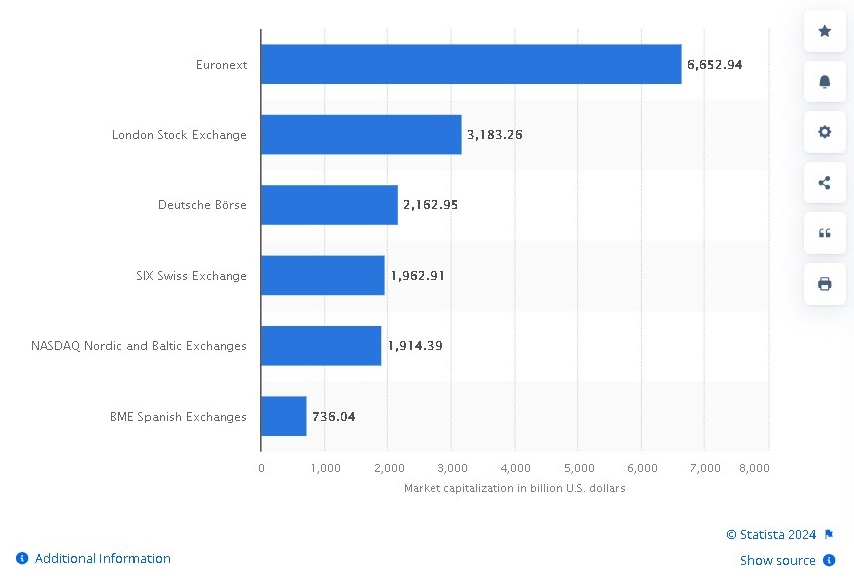
Task: Click the print icon
Action: (x=824, y=284)
